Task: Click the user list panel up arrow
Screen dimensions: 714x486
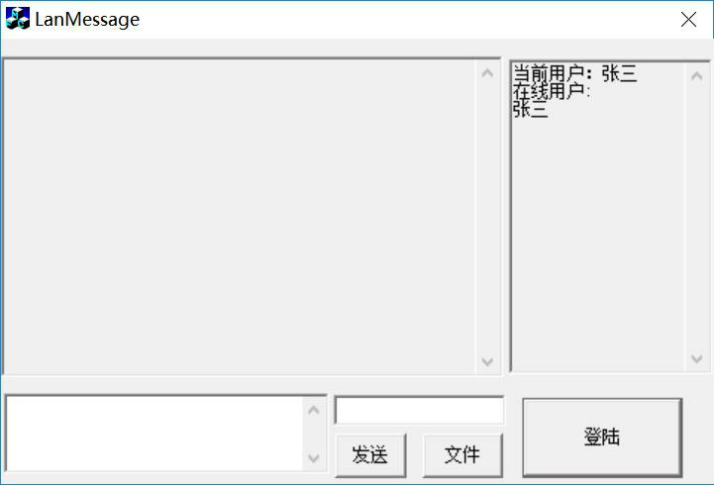Action: coord(697,76)
